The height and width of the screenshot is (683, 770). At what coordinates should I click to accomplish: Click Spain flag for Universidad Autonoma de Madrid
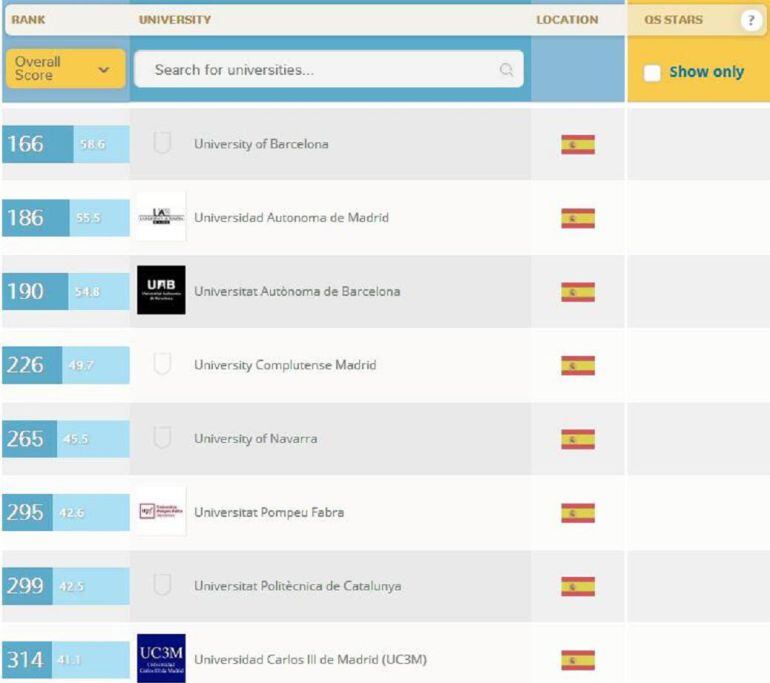[x=578, y=219]
